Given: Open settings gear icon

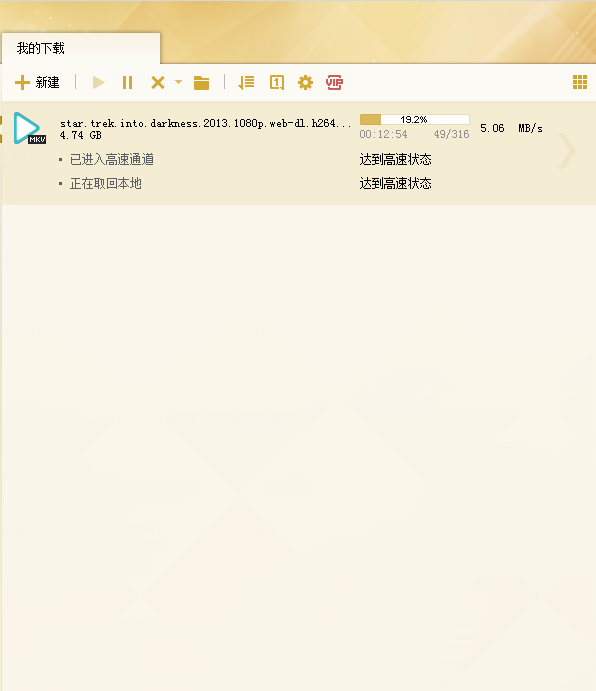Looking at the screenshot, I should pos(305,82).
